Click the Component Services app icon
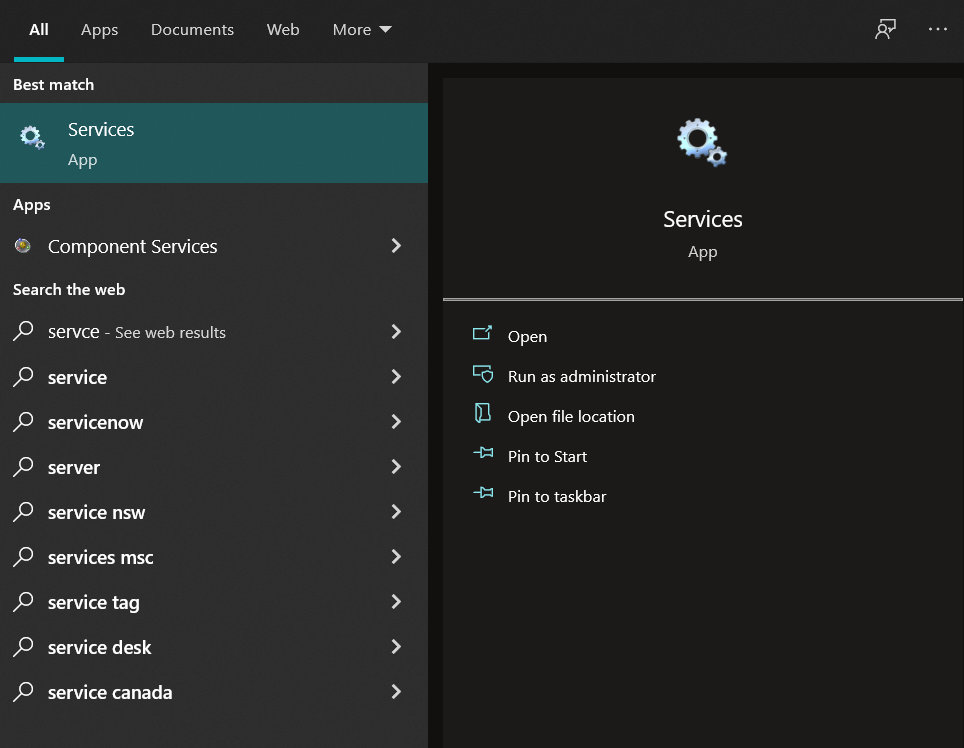Image resolution: width=964 pixels, height=748 pixels. [23, 246]
